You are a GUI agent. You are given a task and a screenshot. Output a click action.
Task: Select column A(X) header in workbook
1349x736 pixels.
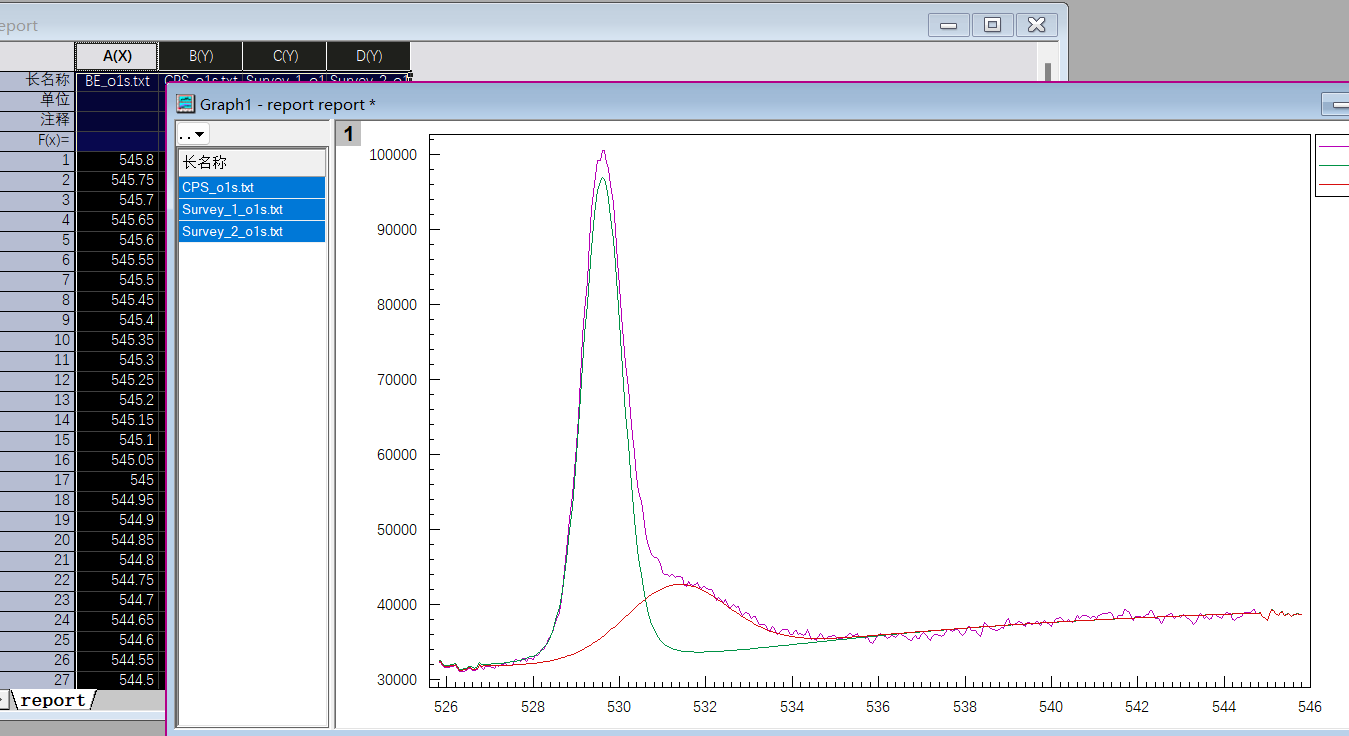pyautogui.click(x=117, y=56)
